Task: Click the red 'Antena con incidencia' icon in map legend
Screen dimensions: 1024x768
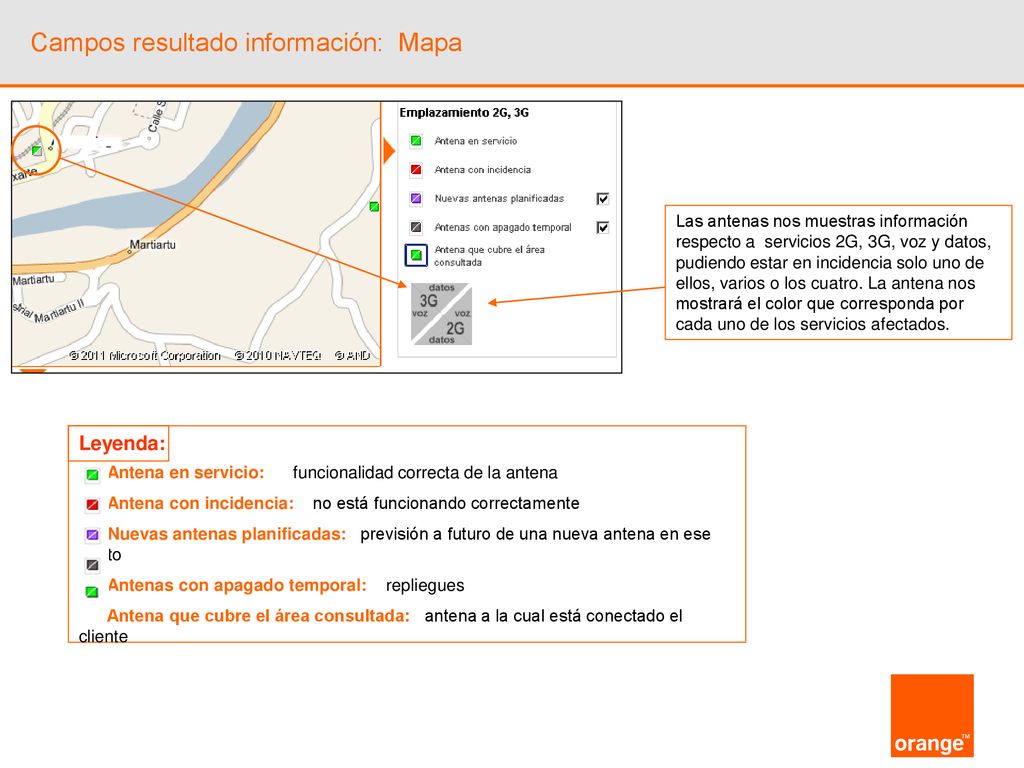Action: pos(416,170)
